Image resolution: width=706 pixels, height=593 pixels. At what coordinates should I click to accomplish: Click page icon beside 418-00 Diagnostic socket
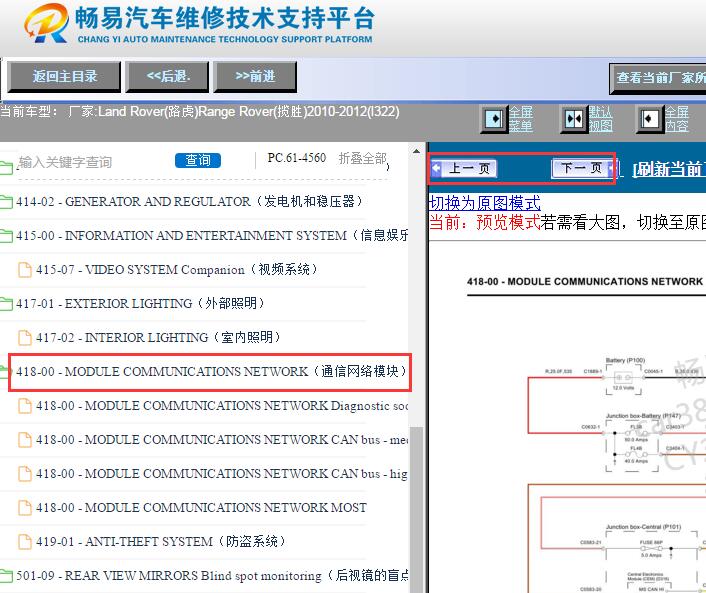(25, 406)
